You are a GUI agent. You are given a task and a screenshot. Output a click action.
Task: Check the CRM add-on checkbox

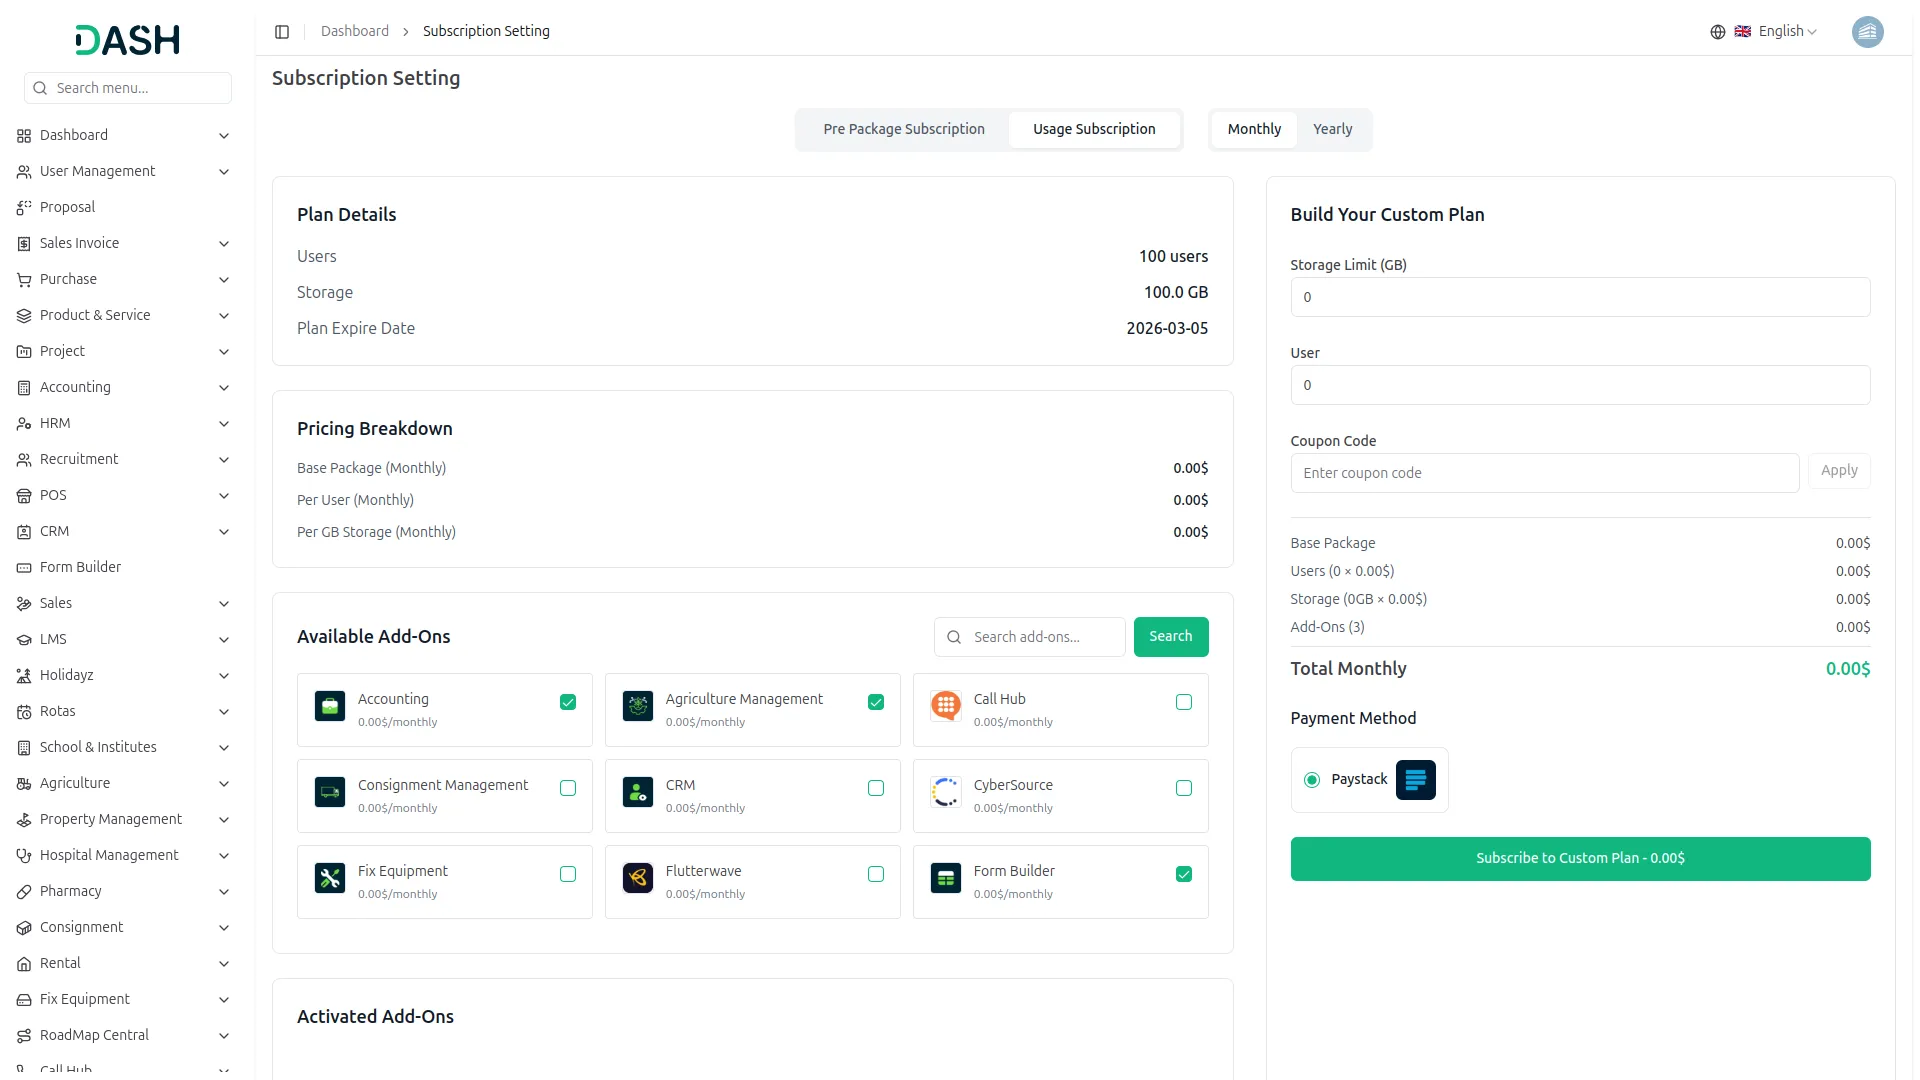[876, 788]
